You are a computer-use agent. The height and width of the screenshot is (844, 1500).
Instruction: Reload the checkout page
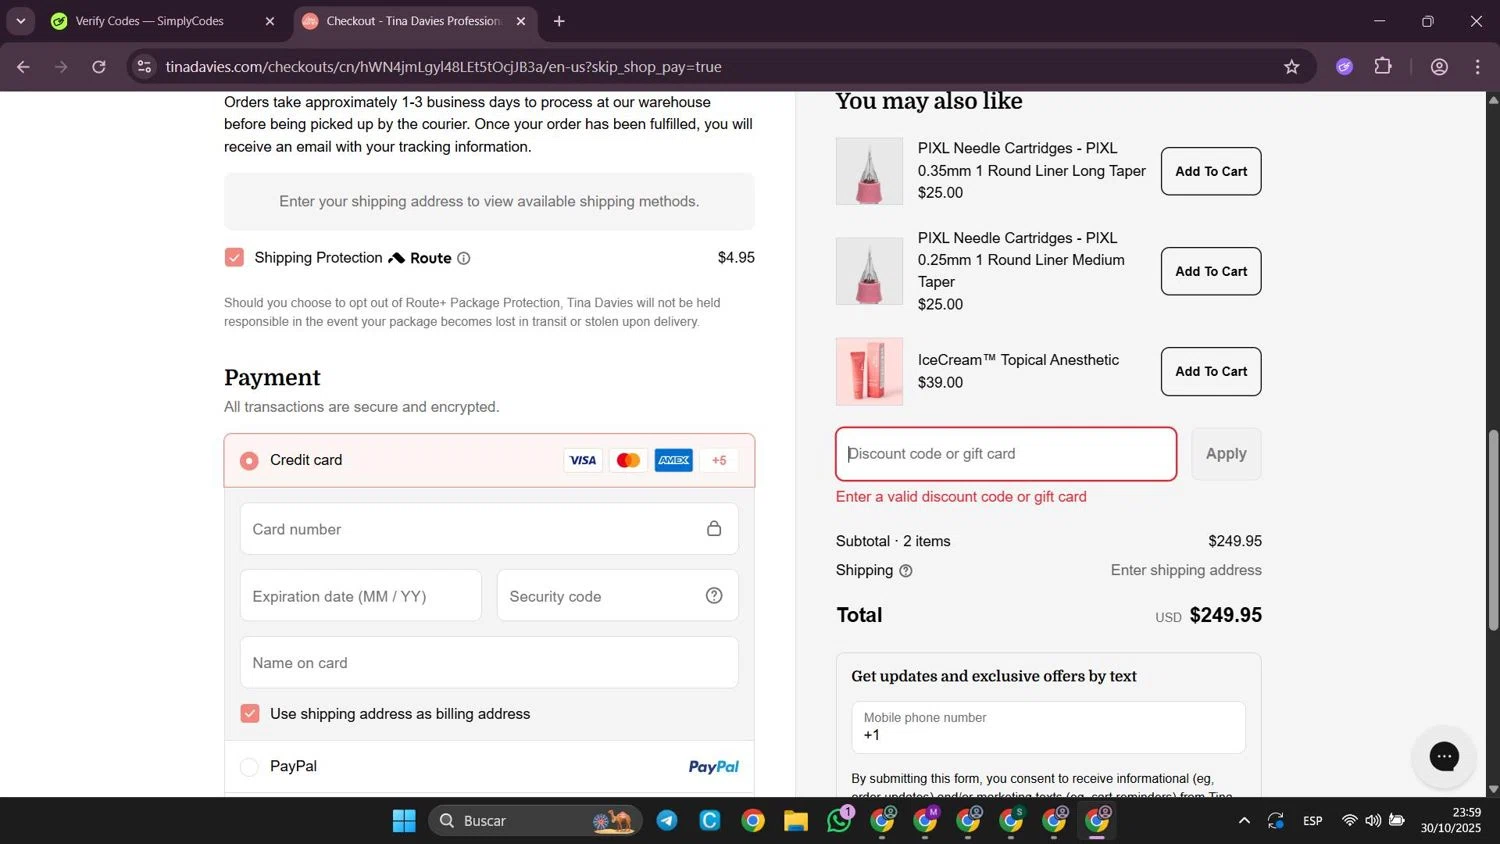point(99,67)
